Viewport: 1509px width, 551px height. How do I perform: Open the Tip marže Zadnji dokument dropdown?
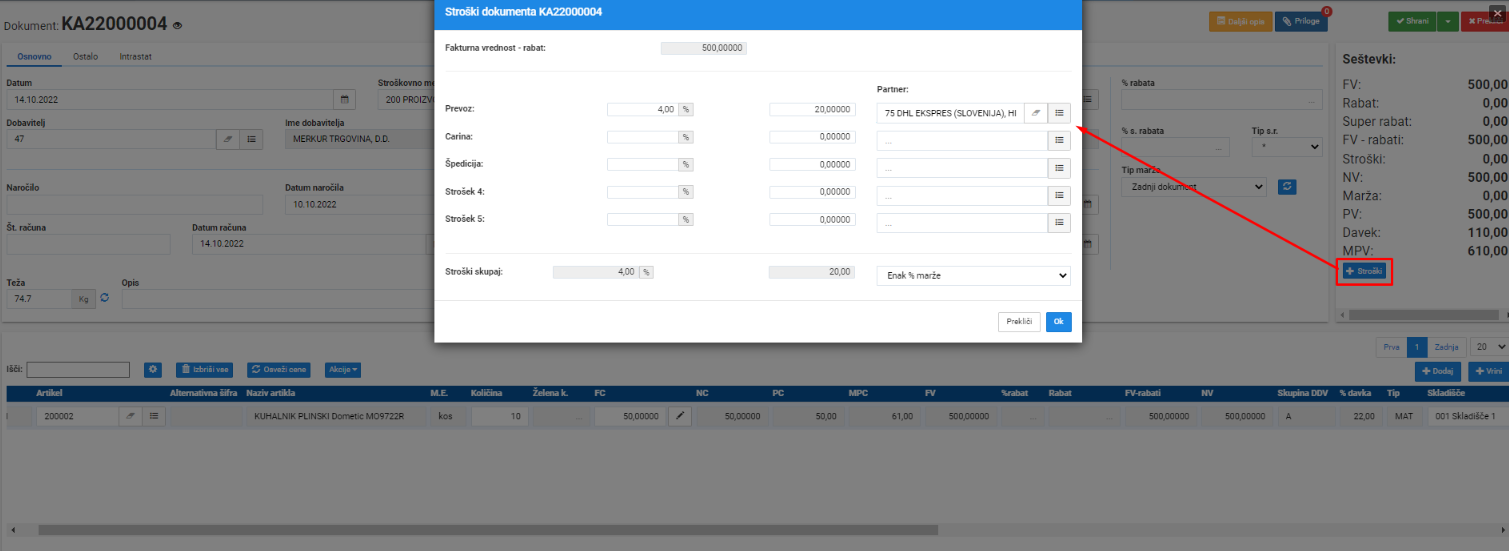pyautogui.click(x=1194, y=186)
